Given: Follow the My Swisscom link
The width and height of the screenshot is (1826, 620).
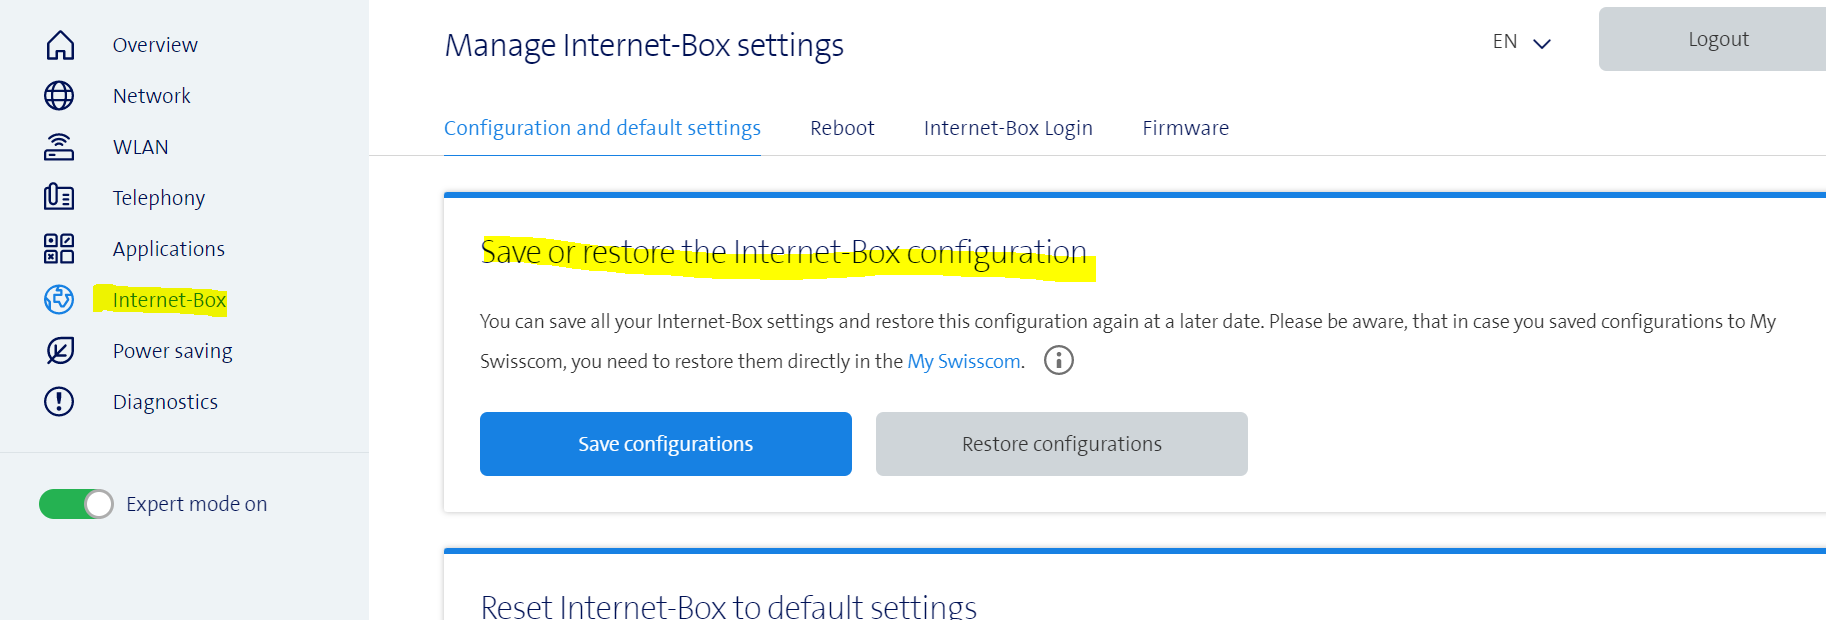Looking at the screenshot, I should coord(964,361).
